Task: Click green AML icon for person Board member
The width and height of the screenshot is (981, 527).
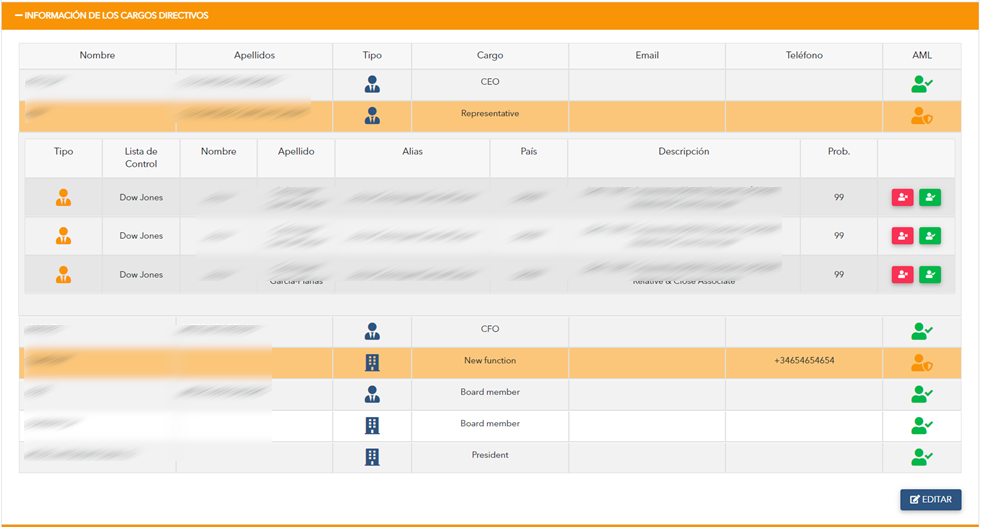Action: [x=922, y=394]
